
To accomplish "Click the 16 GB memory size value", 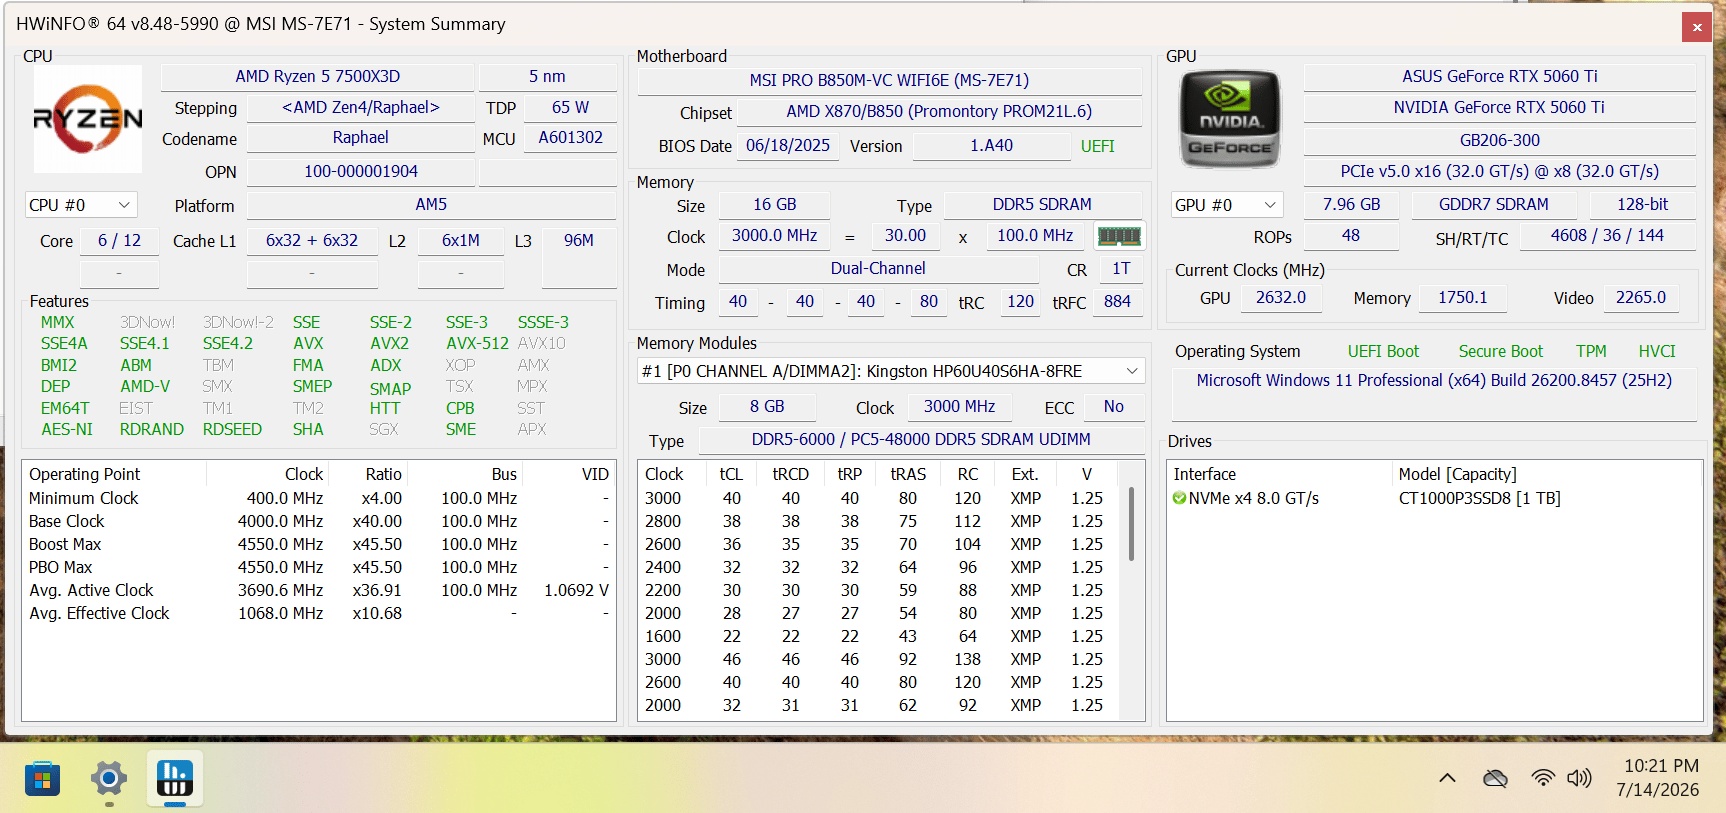I will 774,204.
